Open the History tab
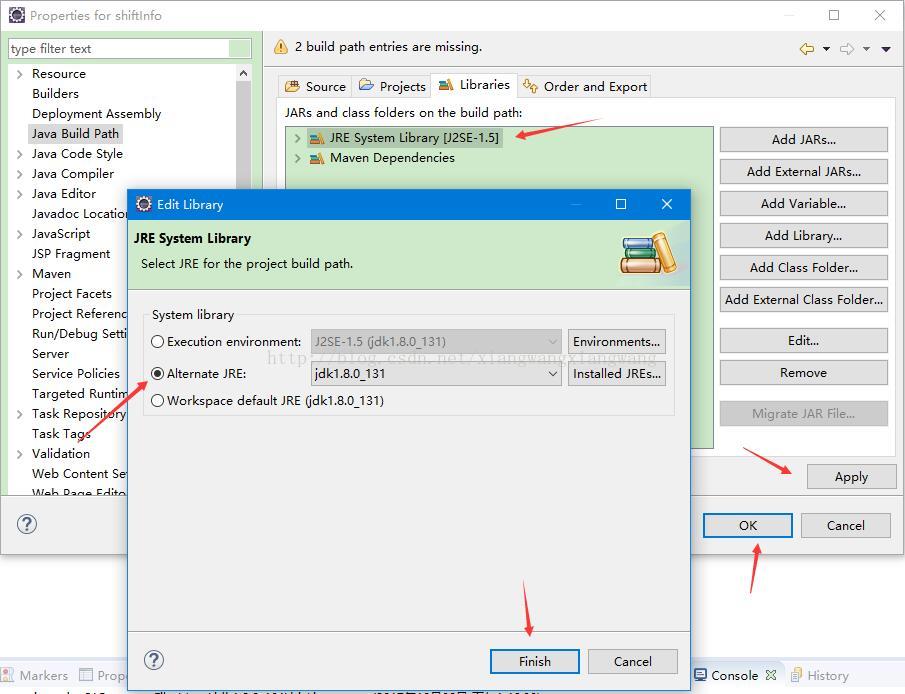Viewport: 905px width, 694px height. pos(820,676)
